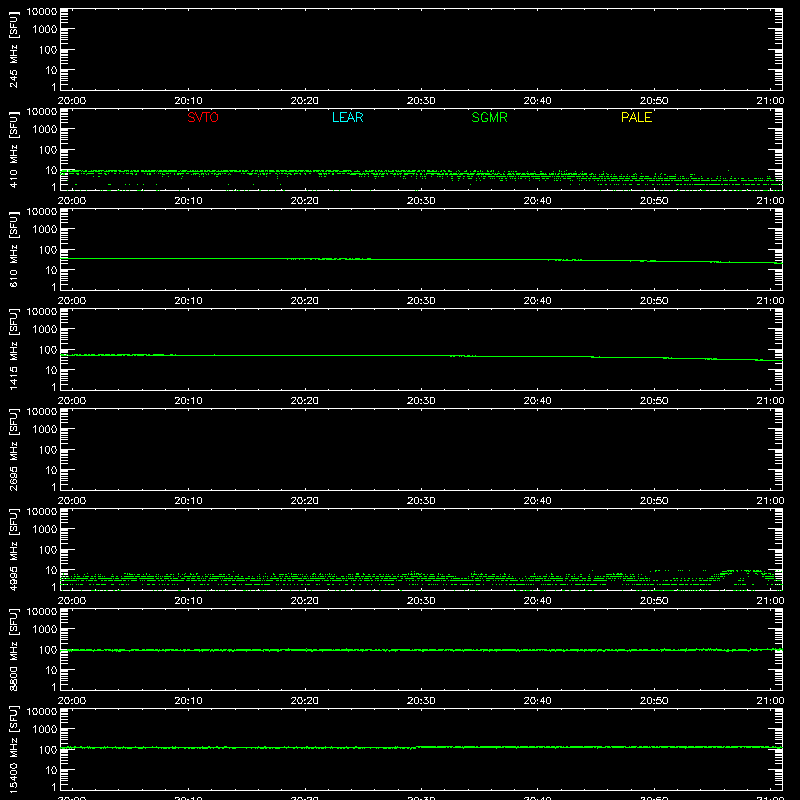The image size is (800, 800).
Task: Click 20:20 tick under the 4995 MHz panel
Action: (305, 601)
